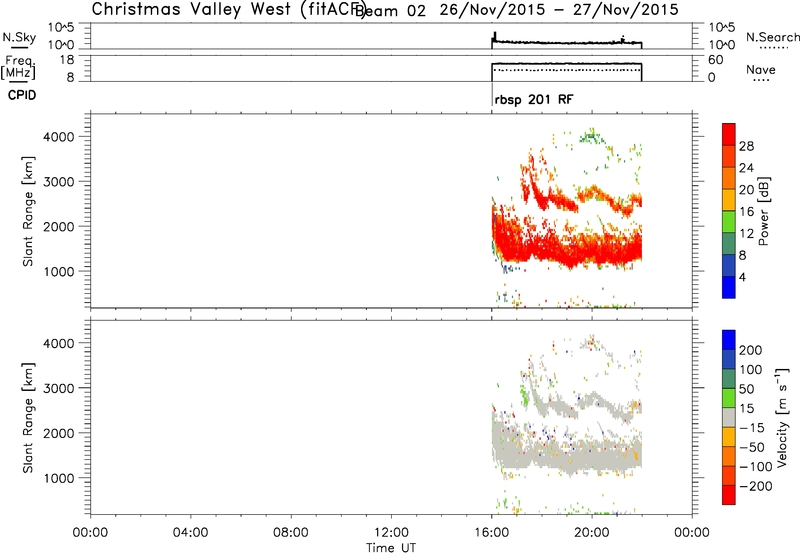Viewport: 800px width, 554px height.
Task: Click the Slant Range label of power panel
Action: pyautogui.click(x=28, y=211)
